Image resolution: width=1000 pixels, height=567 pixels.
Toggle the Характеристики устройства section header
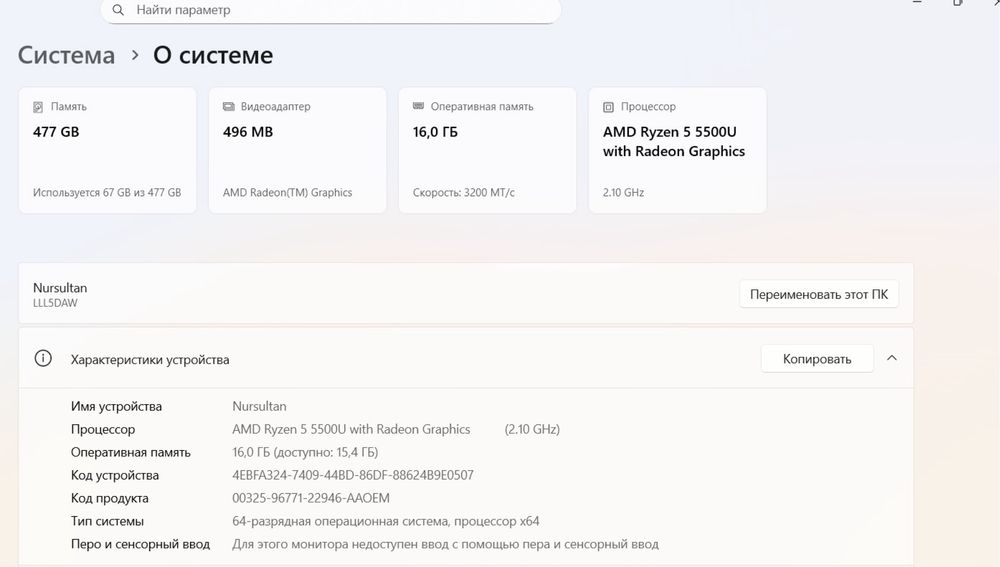[x=150, y=359]
